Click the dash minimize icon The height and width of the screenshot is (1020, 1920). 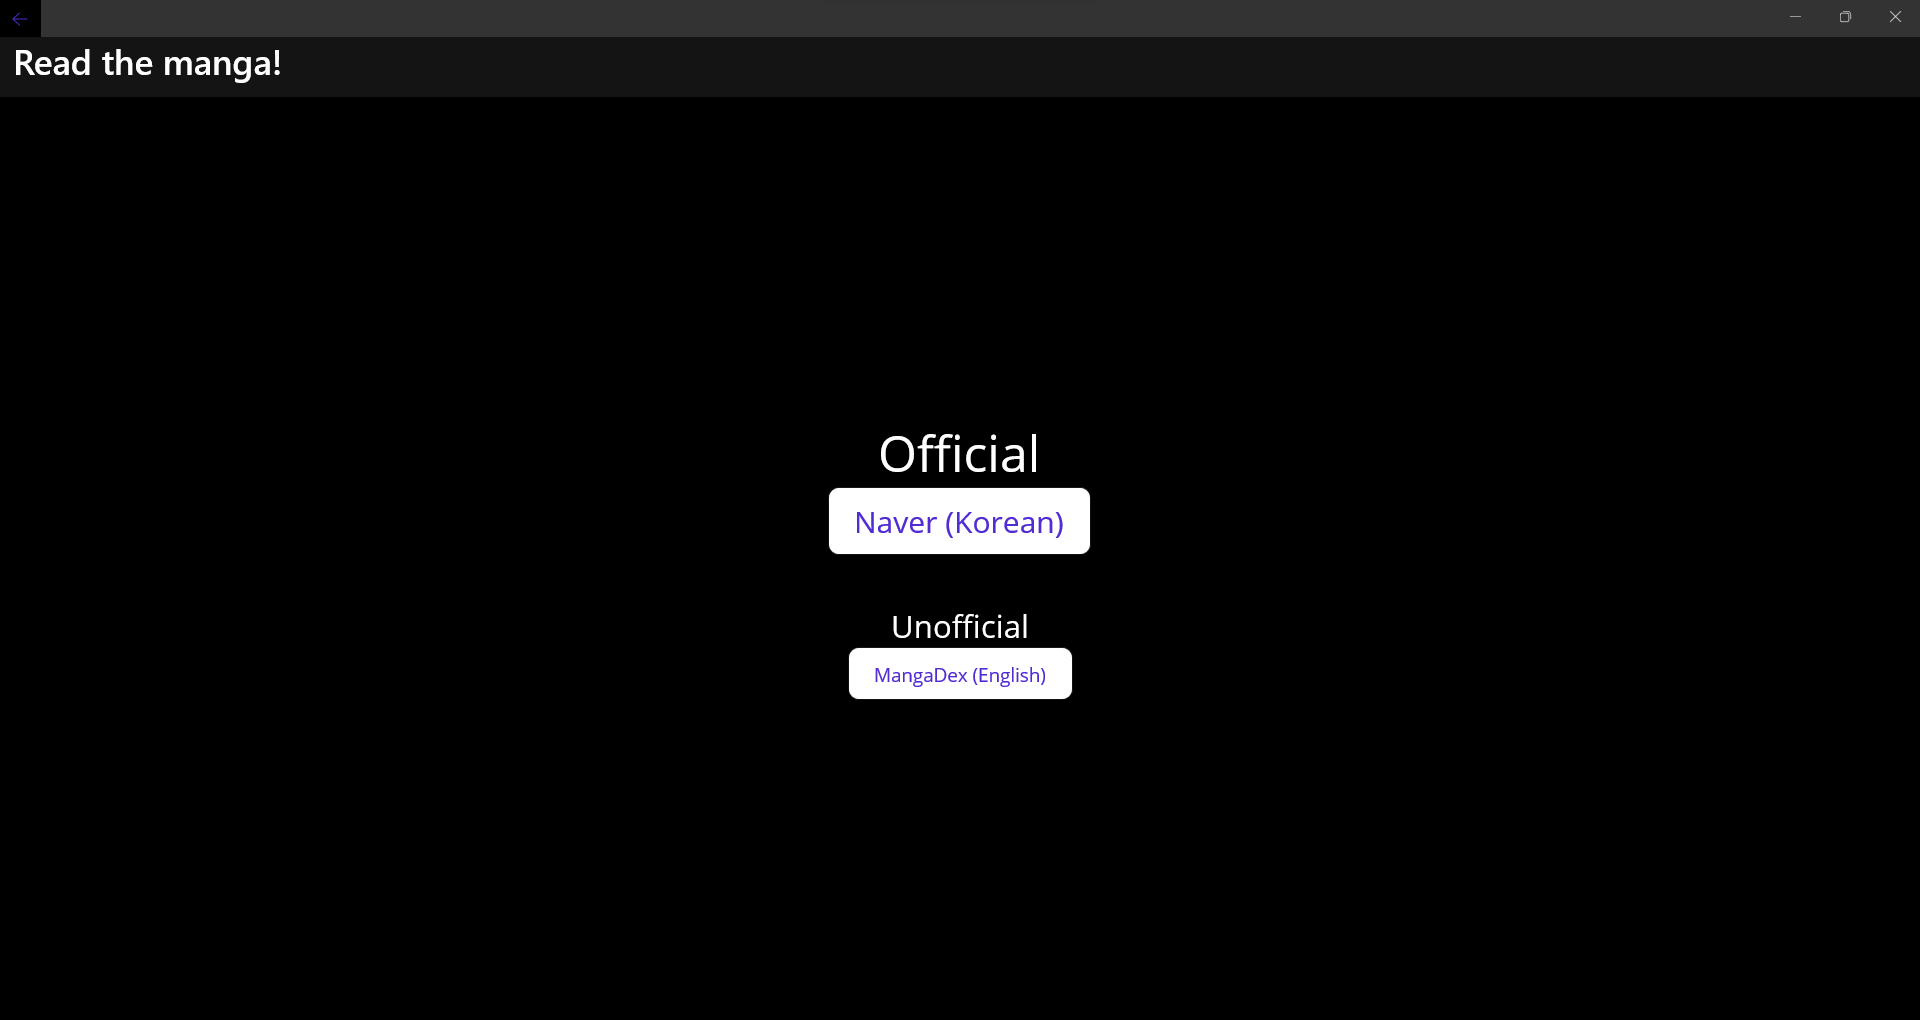(1795, 17)
